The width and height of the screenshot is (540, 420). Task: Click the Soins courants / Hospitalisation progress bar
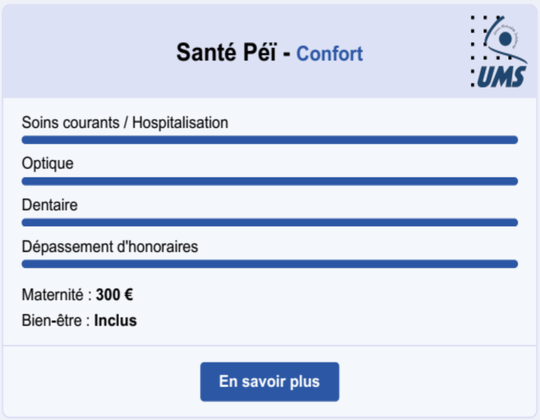270,140
